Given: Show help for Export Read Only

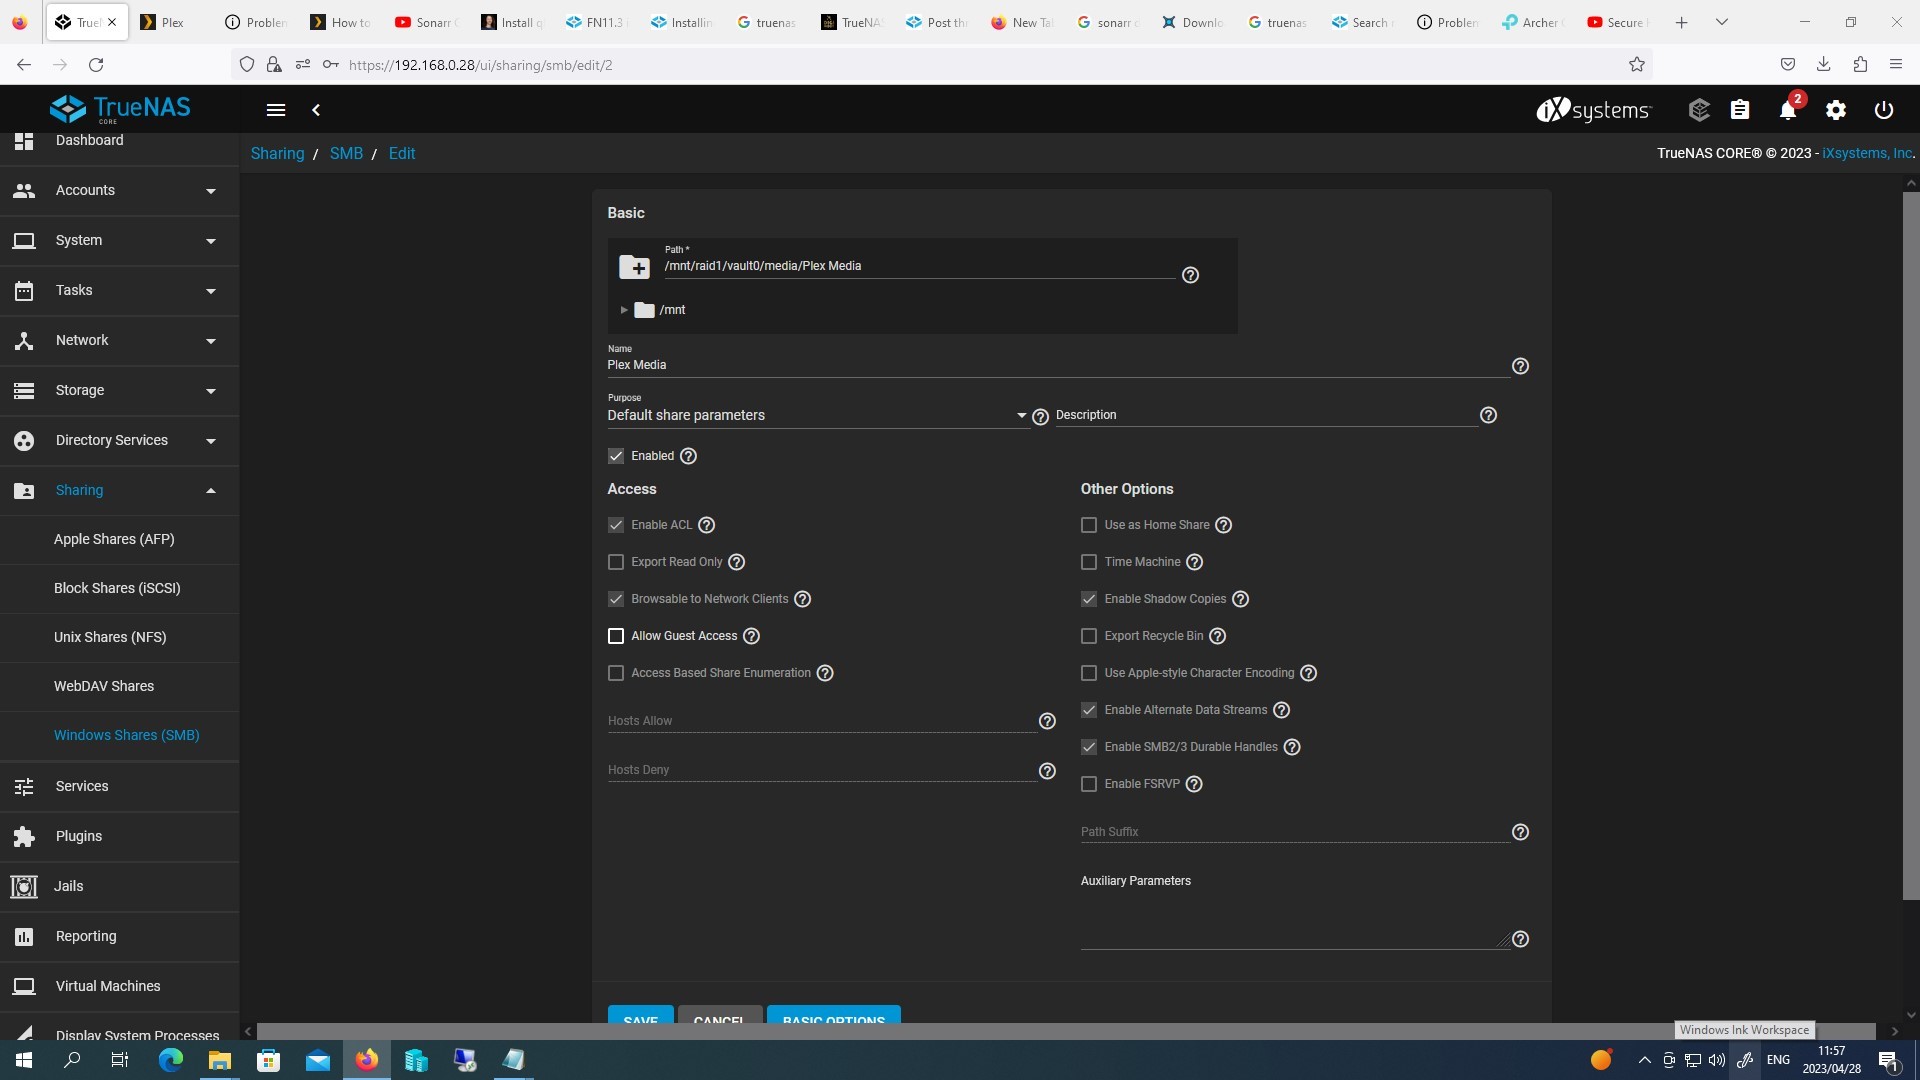Looking at the screenshot, I should pyautogui.click(x=736, y=562).
